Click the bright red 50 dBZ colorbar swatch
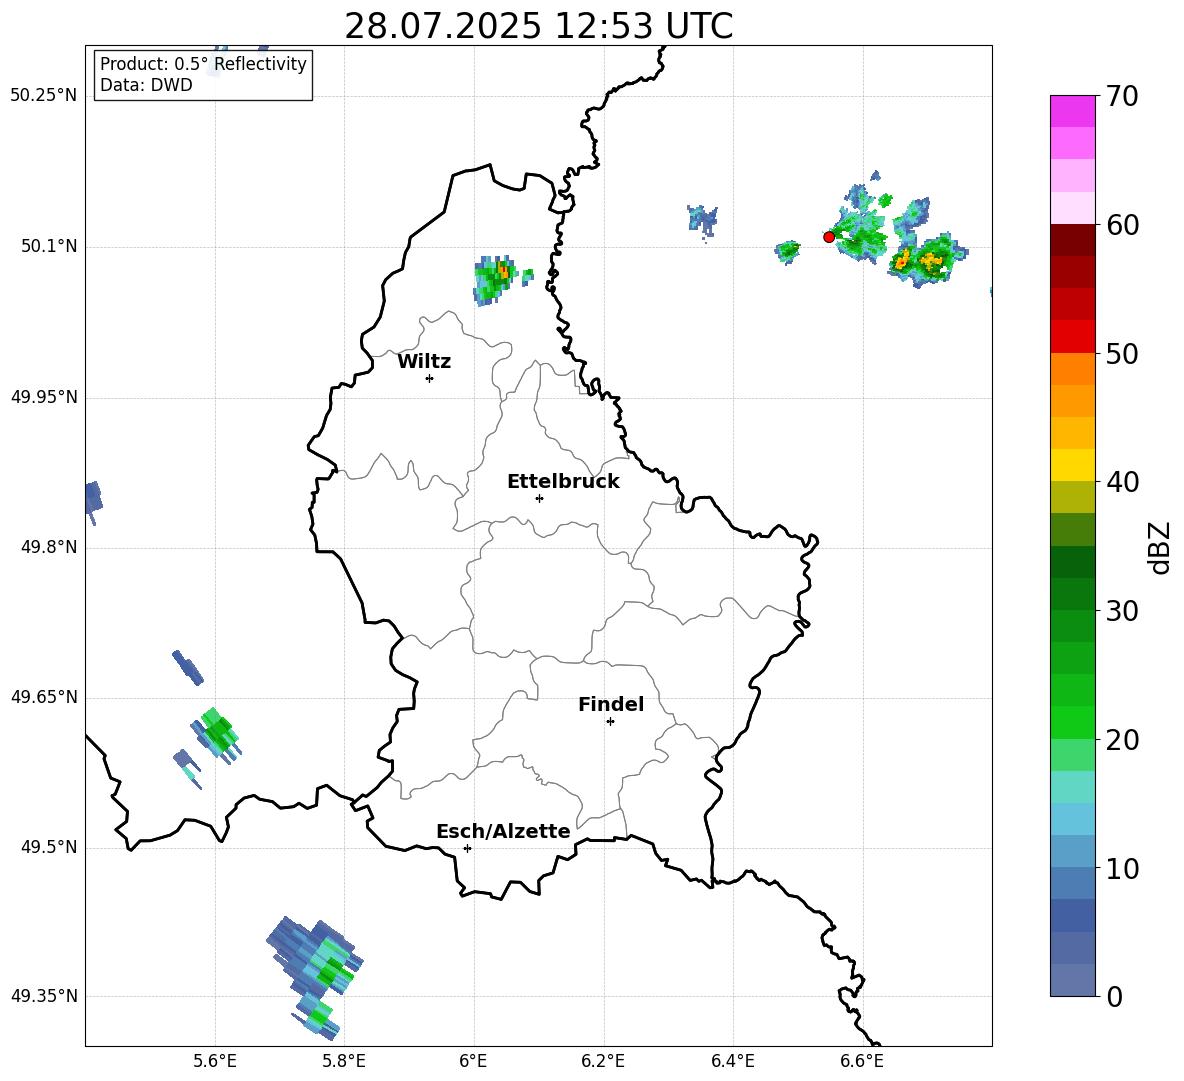Image resolution: width=1184 pixels, height=1081 pixels. point(1072,337)
